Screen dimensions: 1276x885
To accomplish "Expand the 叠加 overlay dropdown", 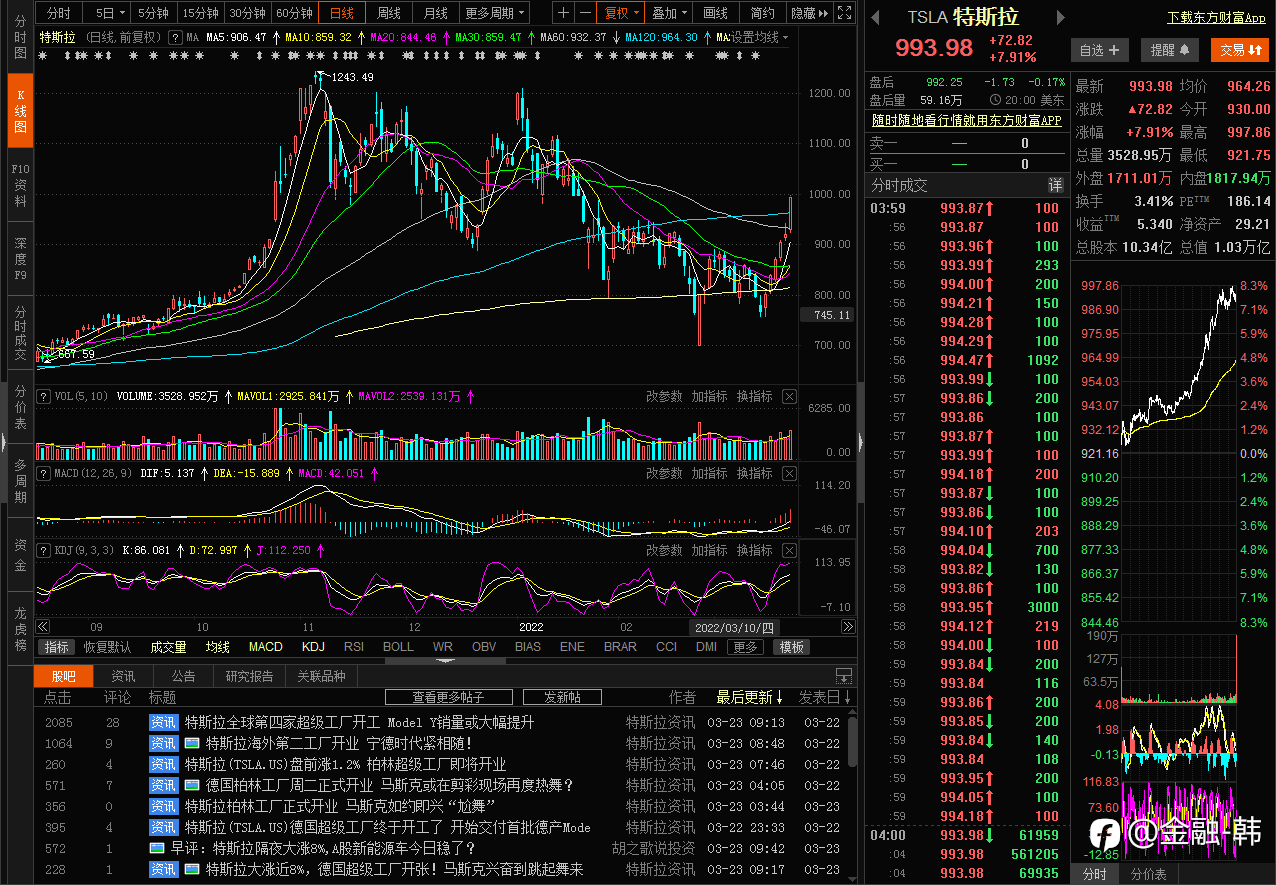I will pos(670,13).
